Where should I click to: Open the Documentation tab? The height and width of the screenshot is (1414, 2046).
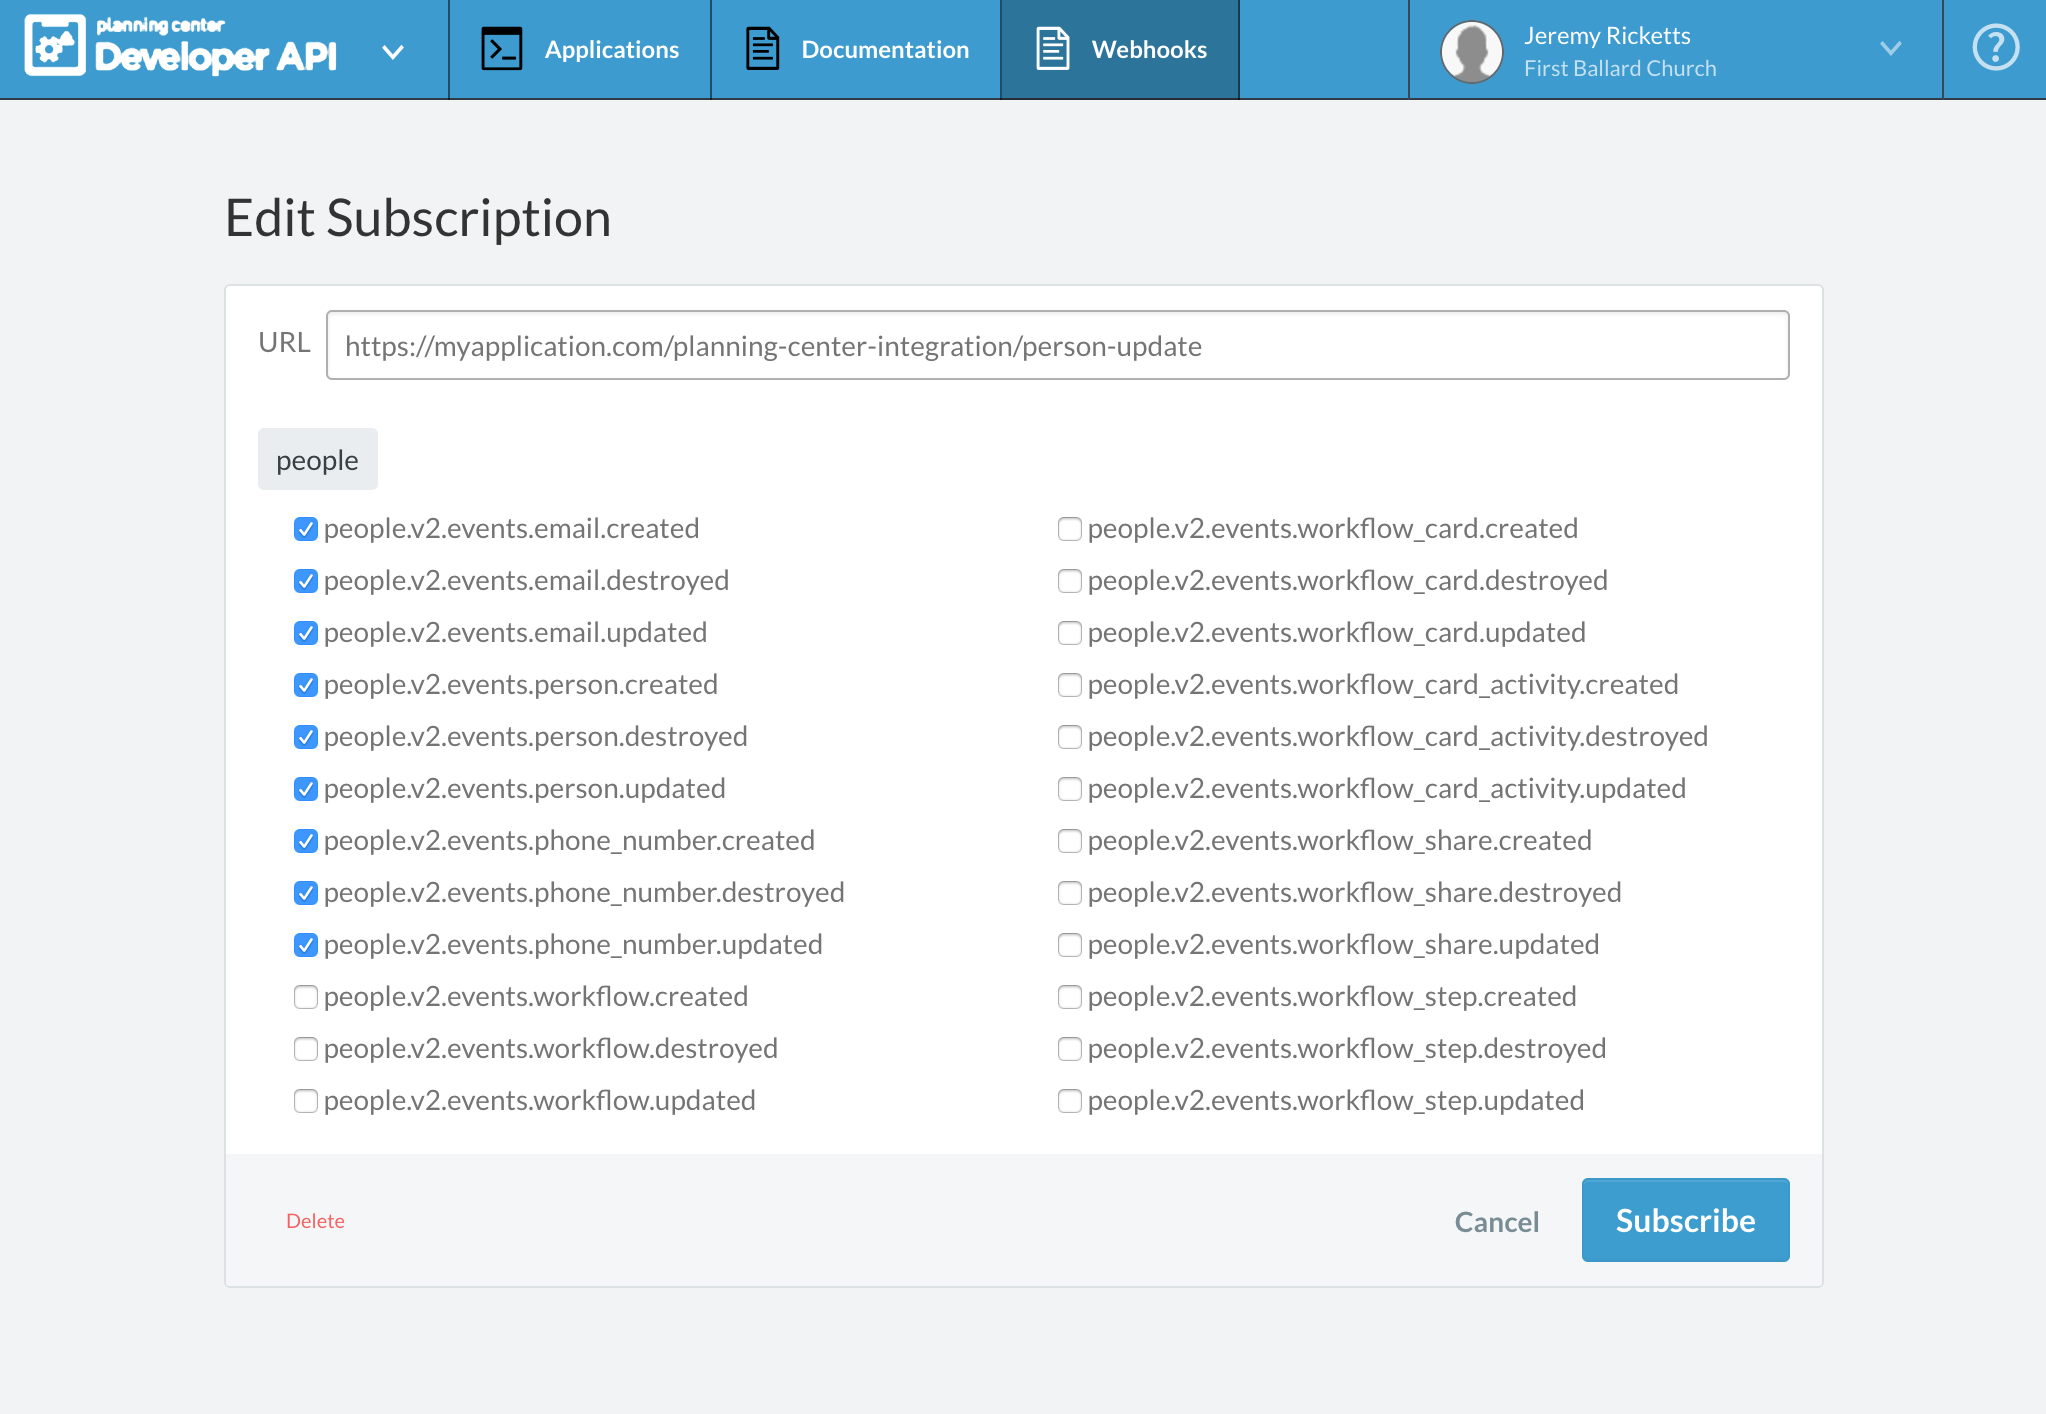(x=884, y=49)
